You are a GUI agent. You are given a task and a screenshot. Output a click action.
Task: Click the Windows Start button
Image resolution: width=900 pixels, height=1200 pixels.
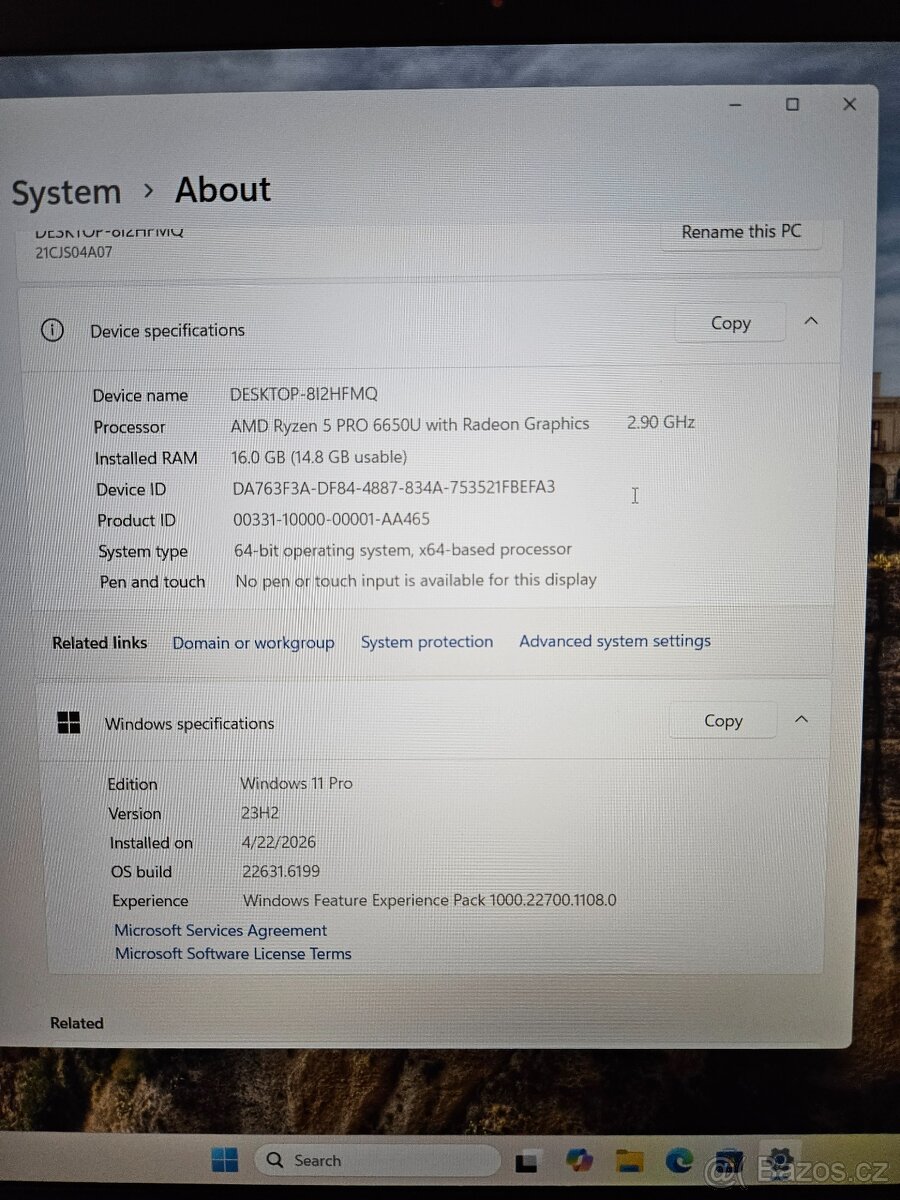coord(224,1160)
